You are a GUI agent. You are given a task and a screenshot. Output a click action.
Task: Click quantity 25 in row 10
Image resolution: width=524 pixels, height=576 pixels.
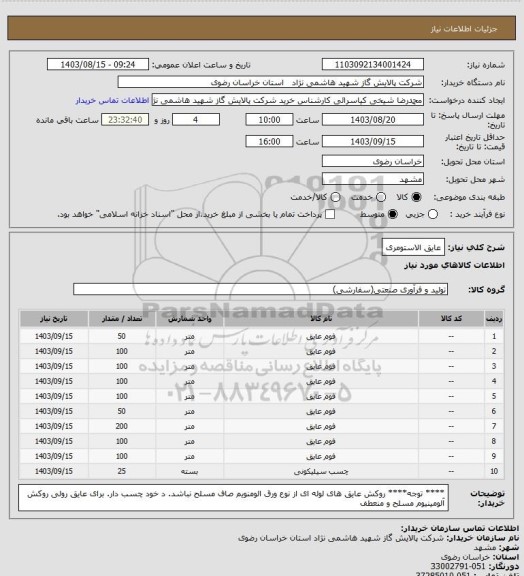tap(122, 471)
